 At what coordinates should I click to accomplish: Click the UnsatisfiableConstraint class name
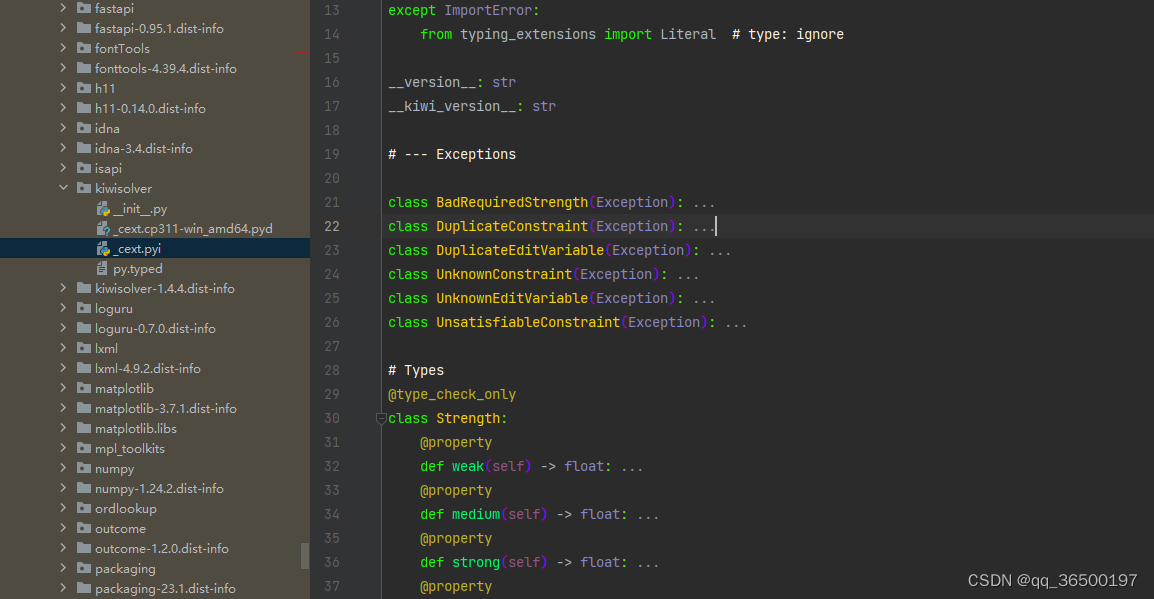[x=528, y=322]
